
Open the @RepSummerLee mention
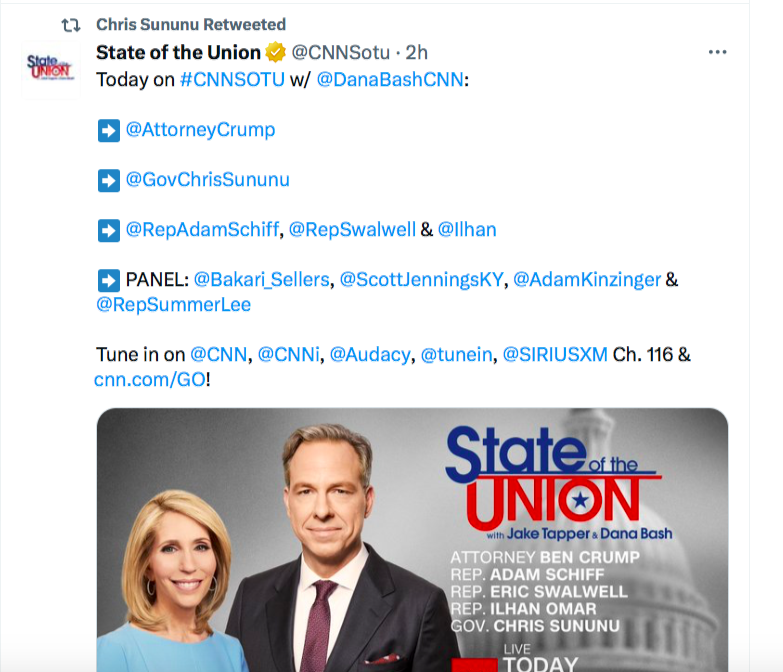coord(173,305)
